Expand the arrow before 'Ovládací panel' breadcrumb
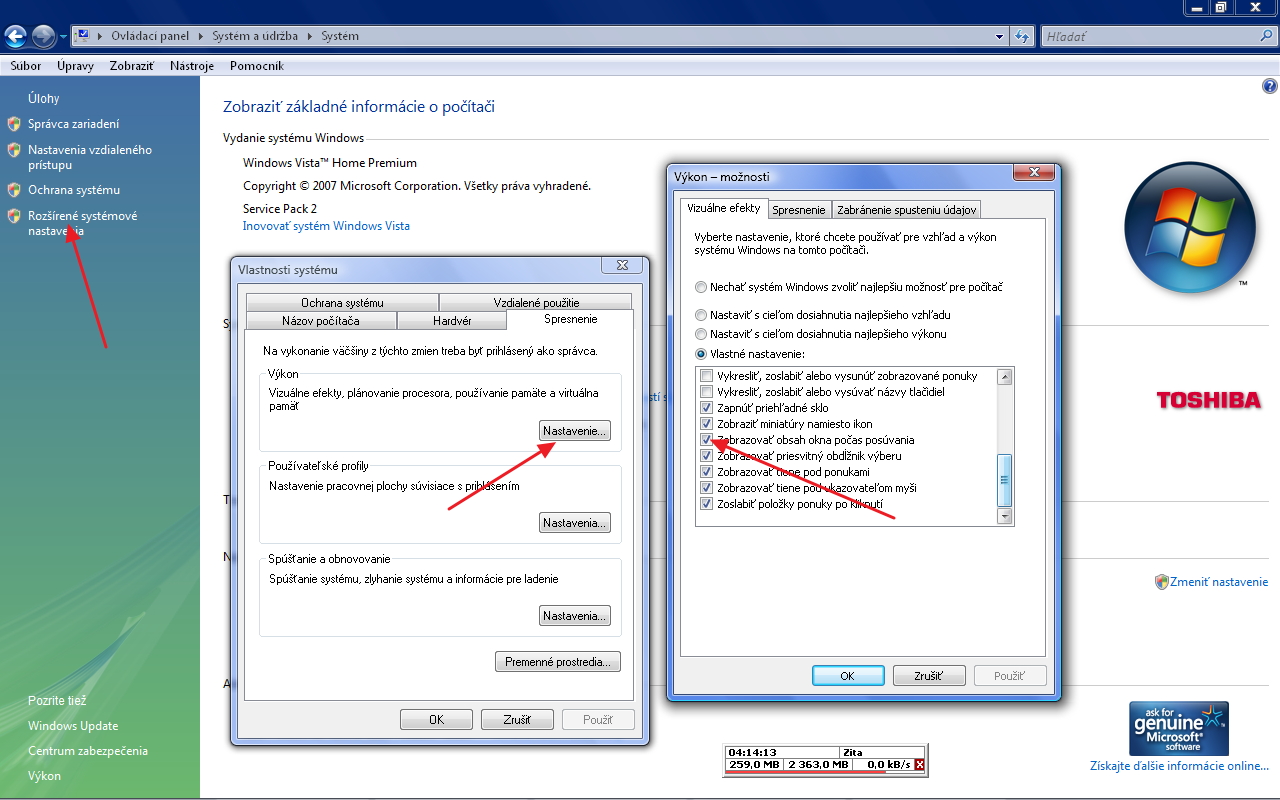Screen dimensions: 1280x800 [x=100, y=36]
